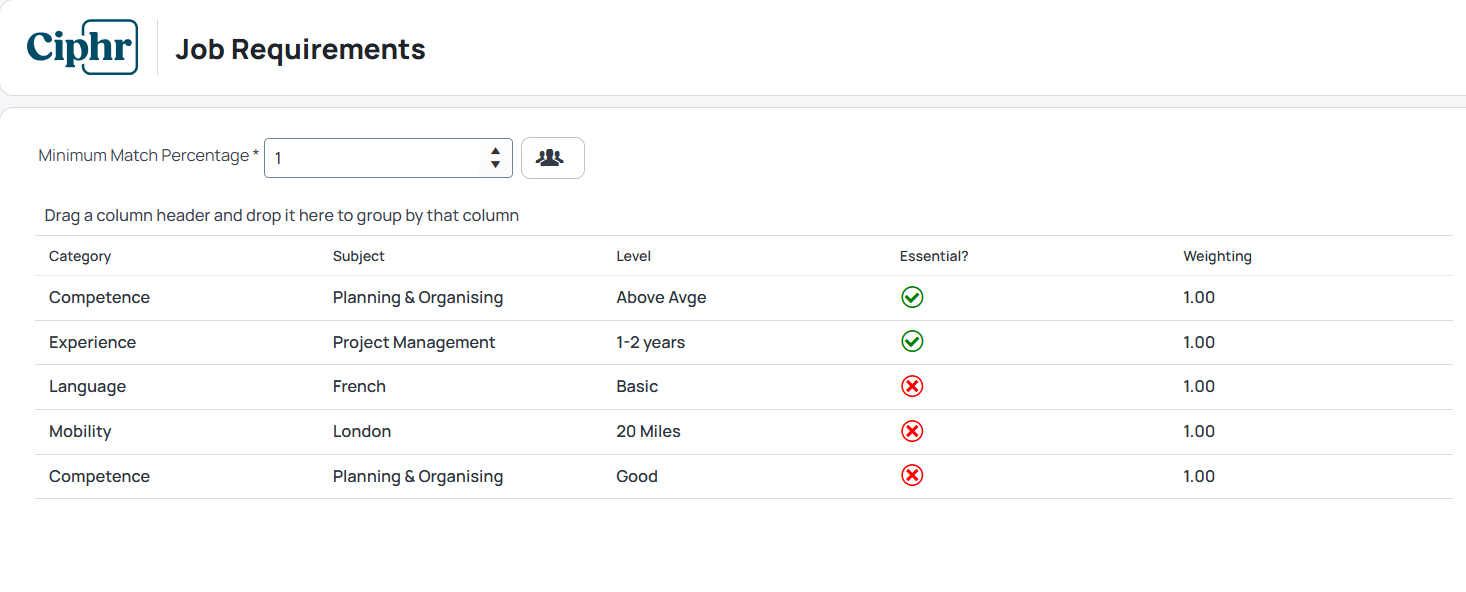Click green tick for Planning & Organising Above Avge
Viewport: 1466px width, 592px height.
(912, 297)
